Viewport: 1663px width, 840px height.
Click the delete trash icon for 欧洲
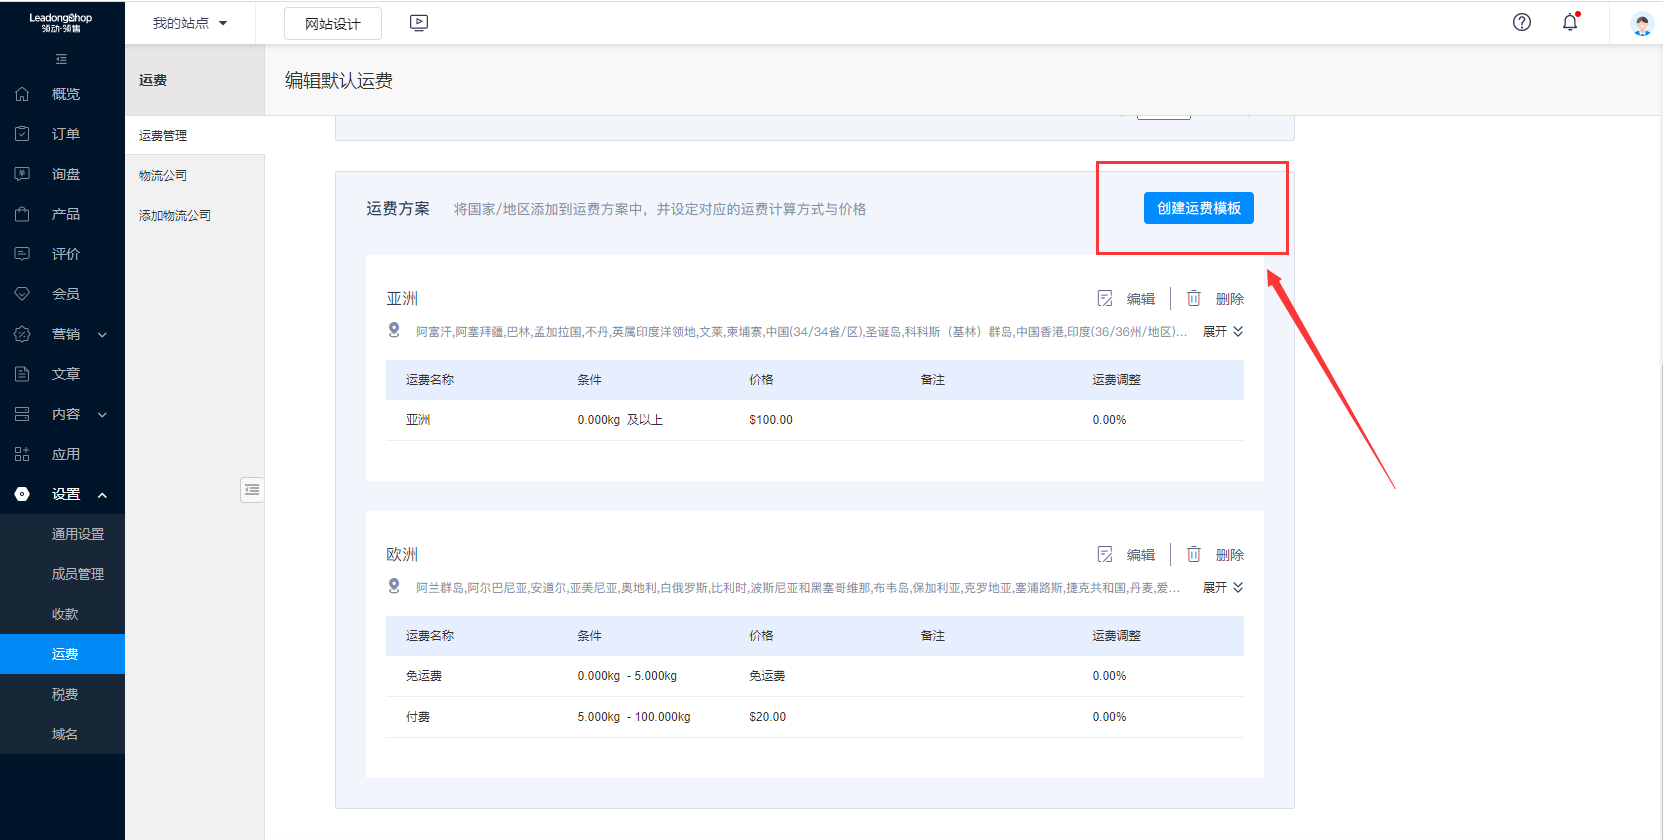click(1194, 555)
